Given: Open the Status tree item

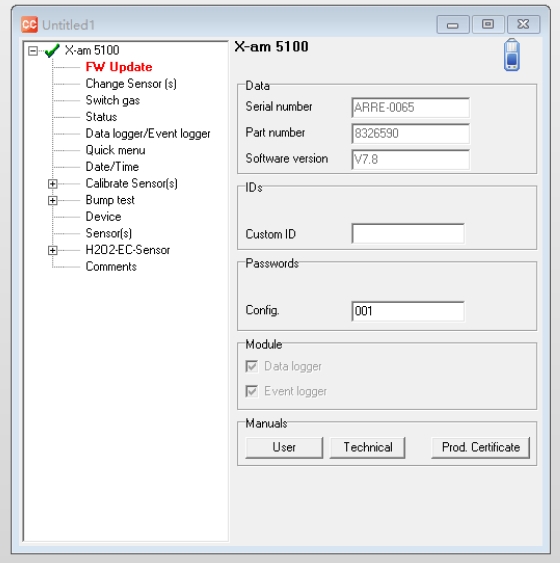Looking at the screenshot, I should pyautogui.click(x=101, y=117).
